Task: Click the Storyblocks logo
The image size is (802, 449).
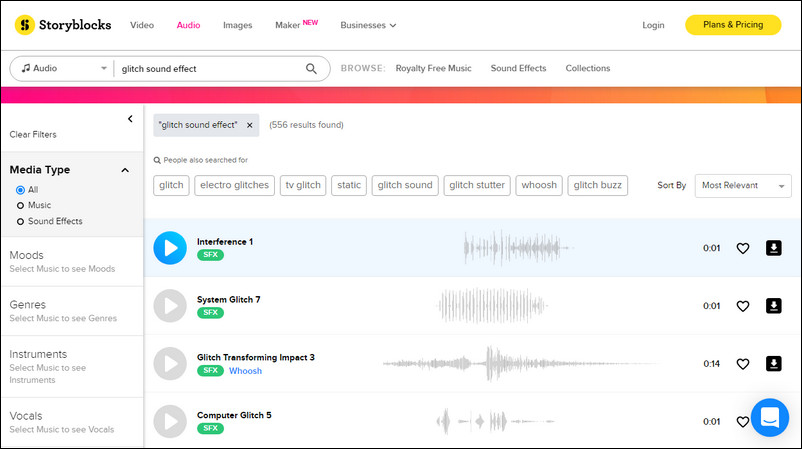Action: [x=63, y=25]
